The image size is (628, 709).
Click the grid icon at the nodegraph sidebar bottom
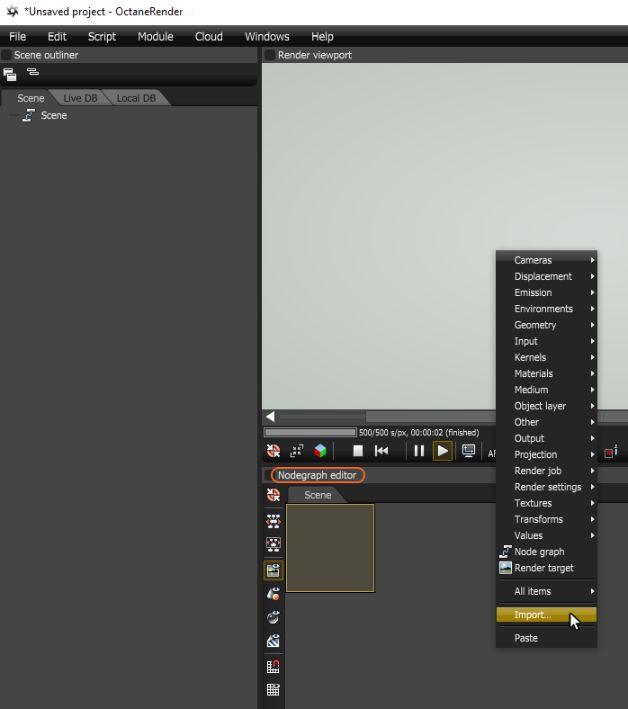point(273,689)
